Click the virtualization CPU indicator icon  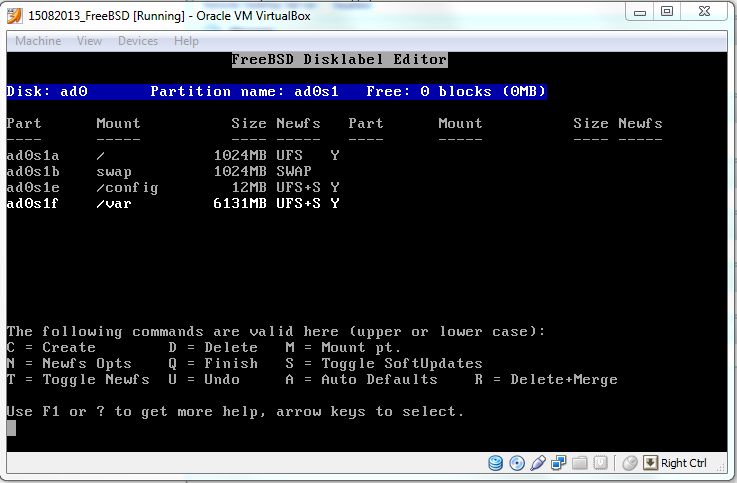pyautogui.click(x=600, y=463)
